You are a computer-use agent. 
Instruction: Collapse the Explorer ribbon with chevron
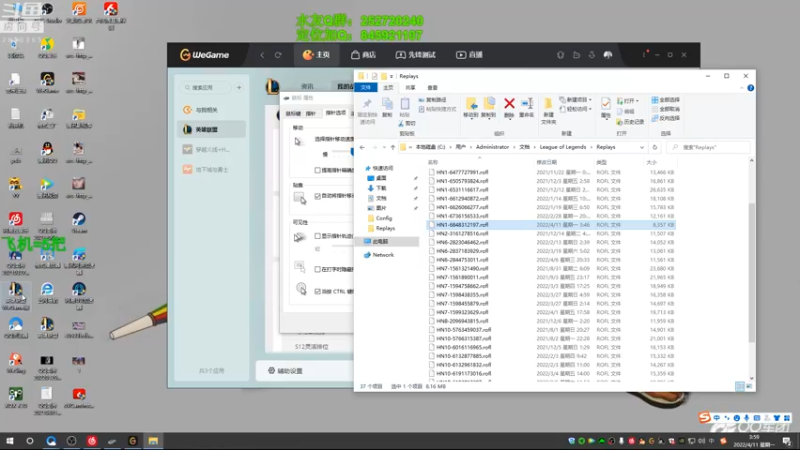(x=741, y=88)
